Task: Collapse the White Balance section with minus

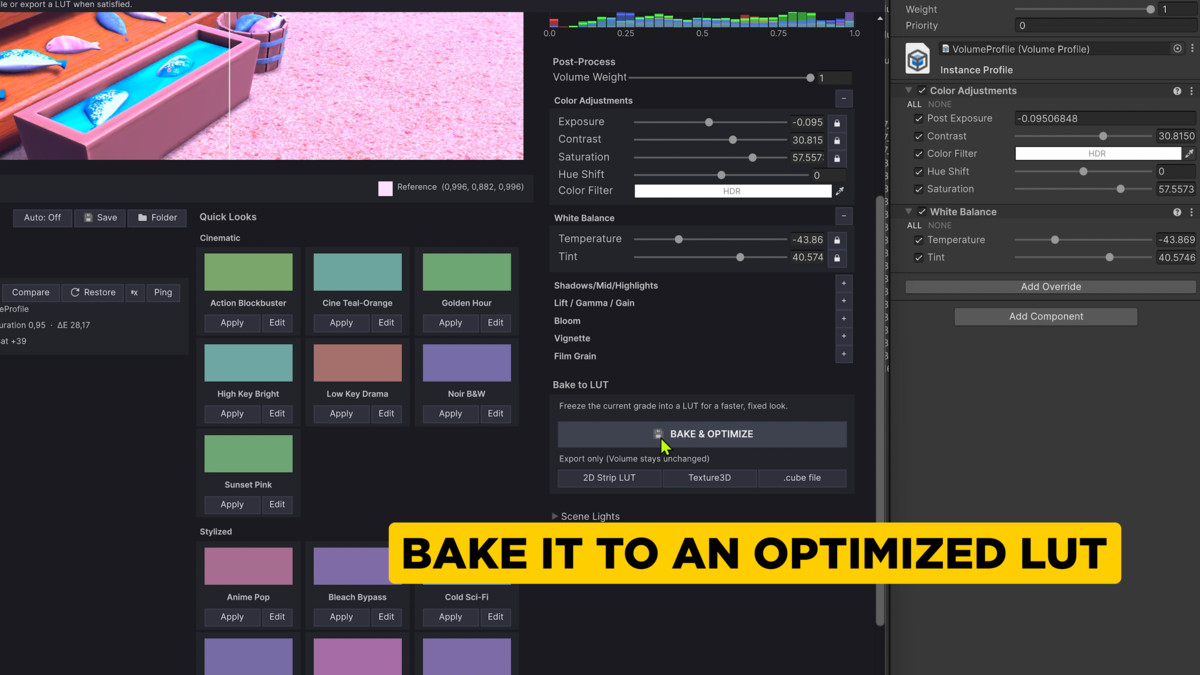Action: point(844,216)
